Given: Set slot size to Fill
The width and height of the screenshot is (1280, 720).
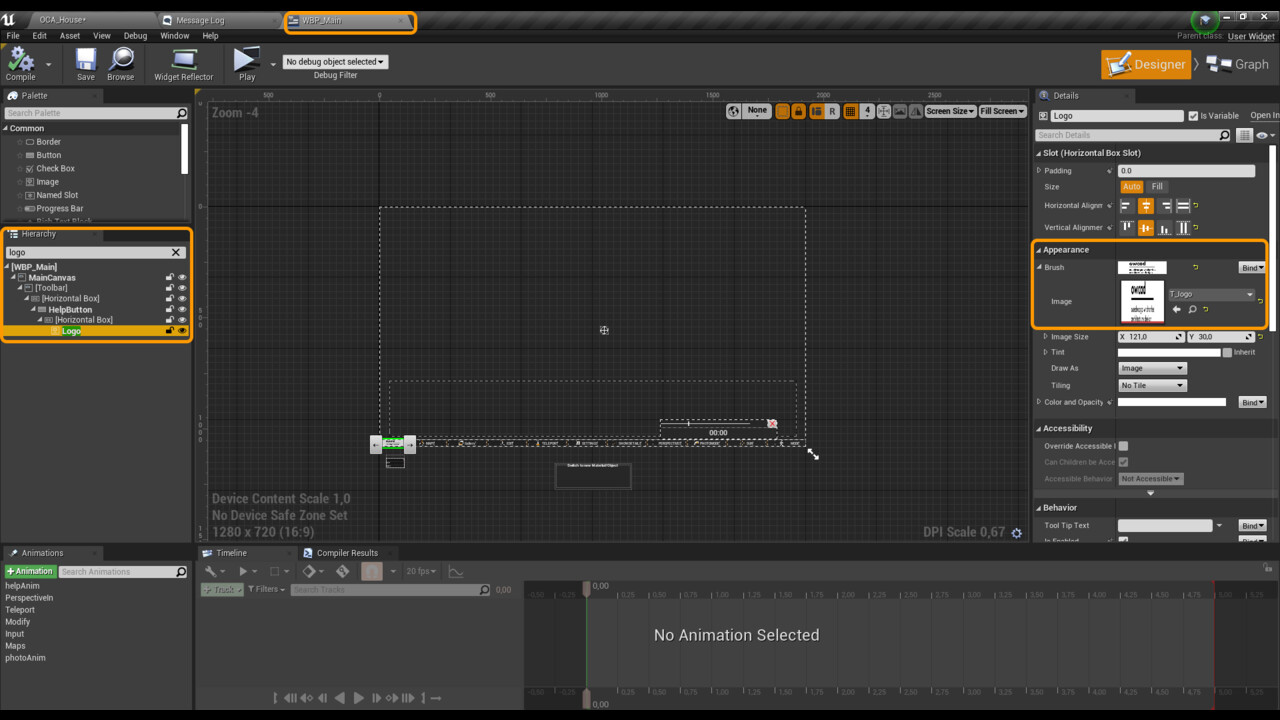Looking at the screenshot, I should [x=1157, y=187].
